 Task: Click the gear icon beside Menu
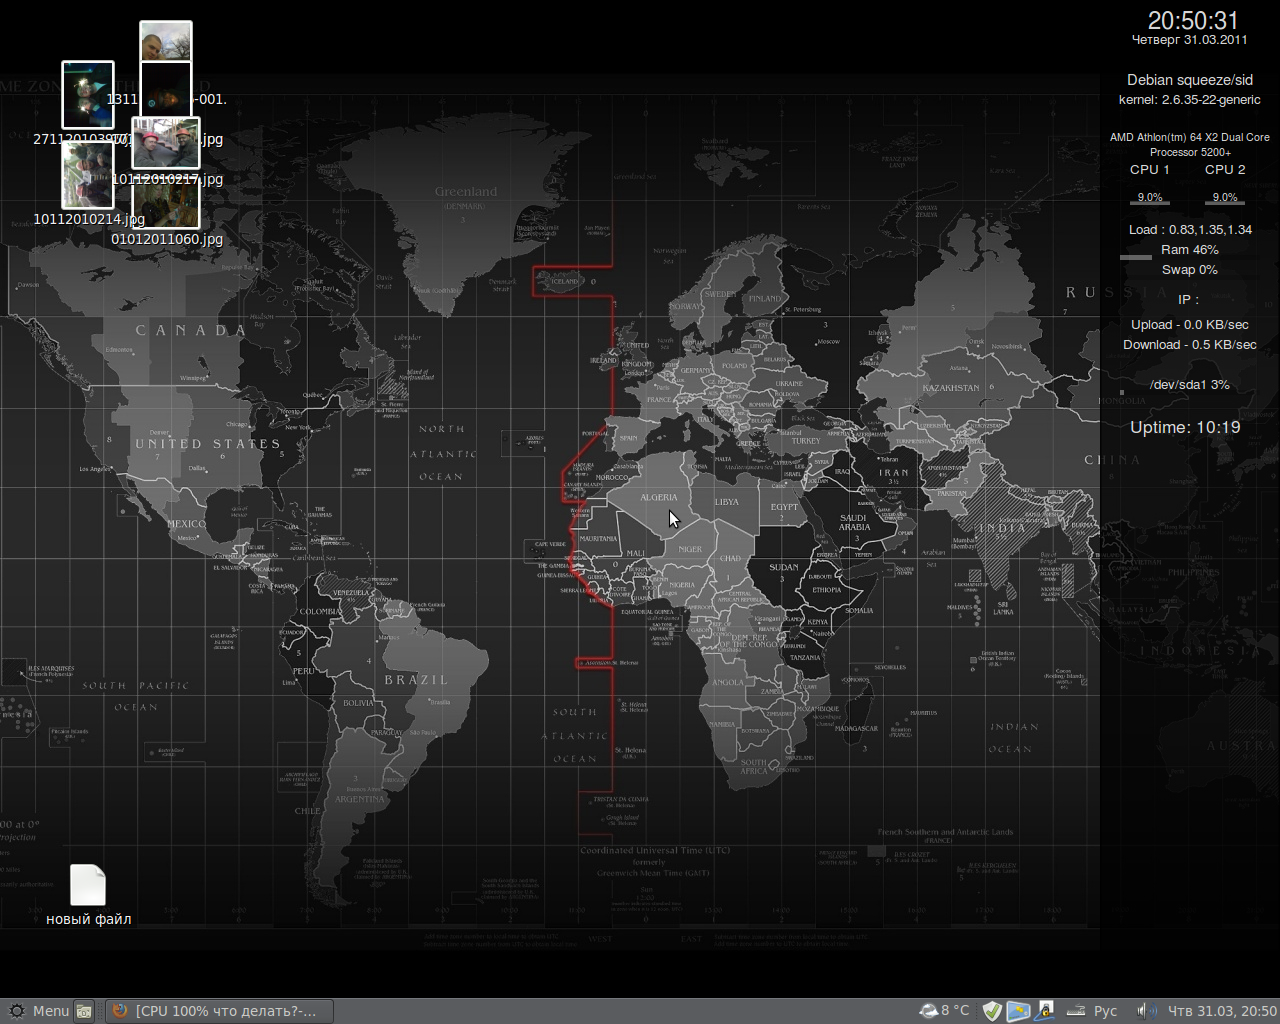(16, 1011)
